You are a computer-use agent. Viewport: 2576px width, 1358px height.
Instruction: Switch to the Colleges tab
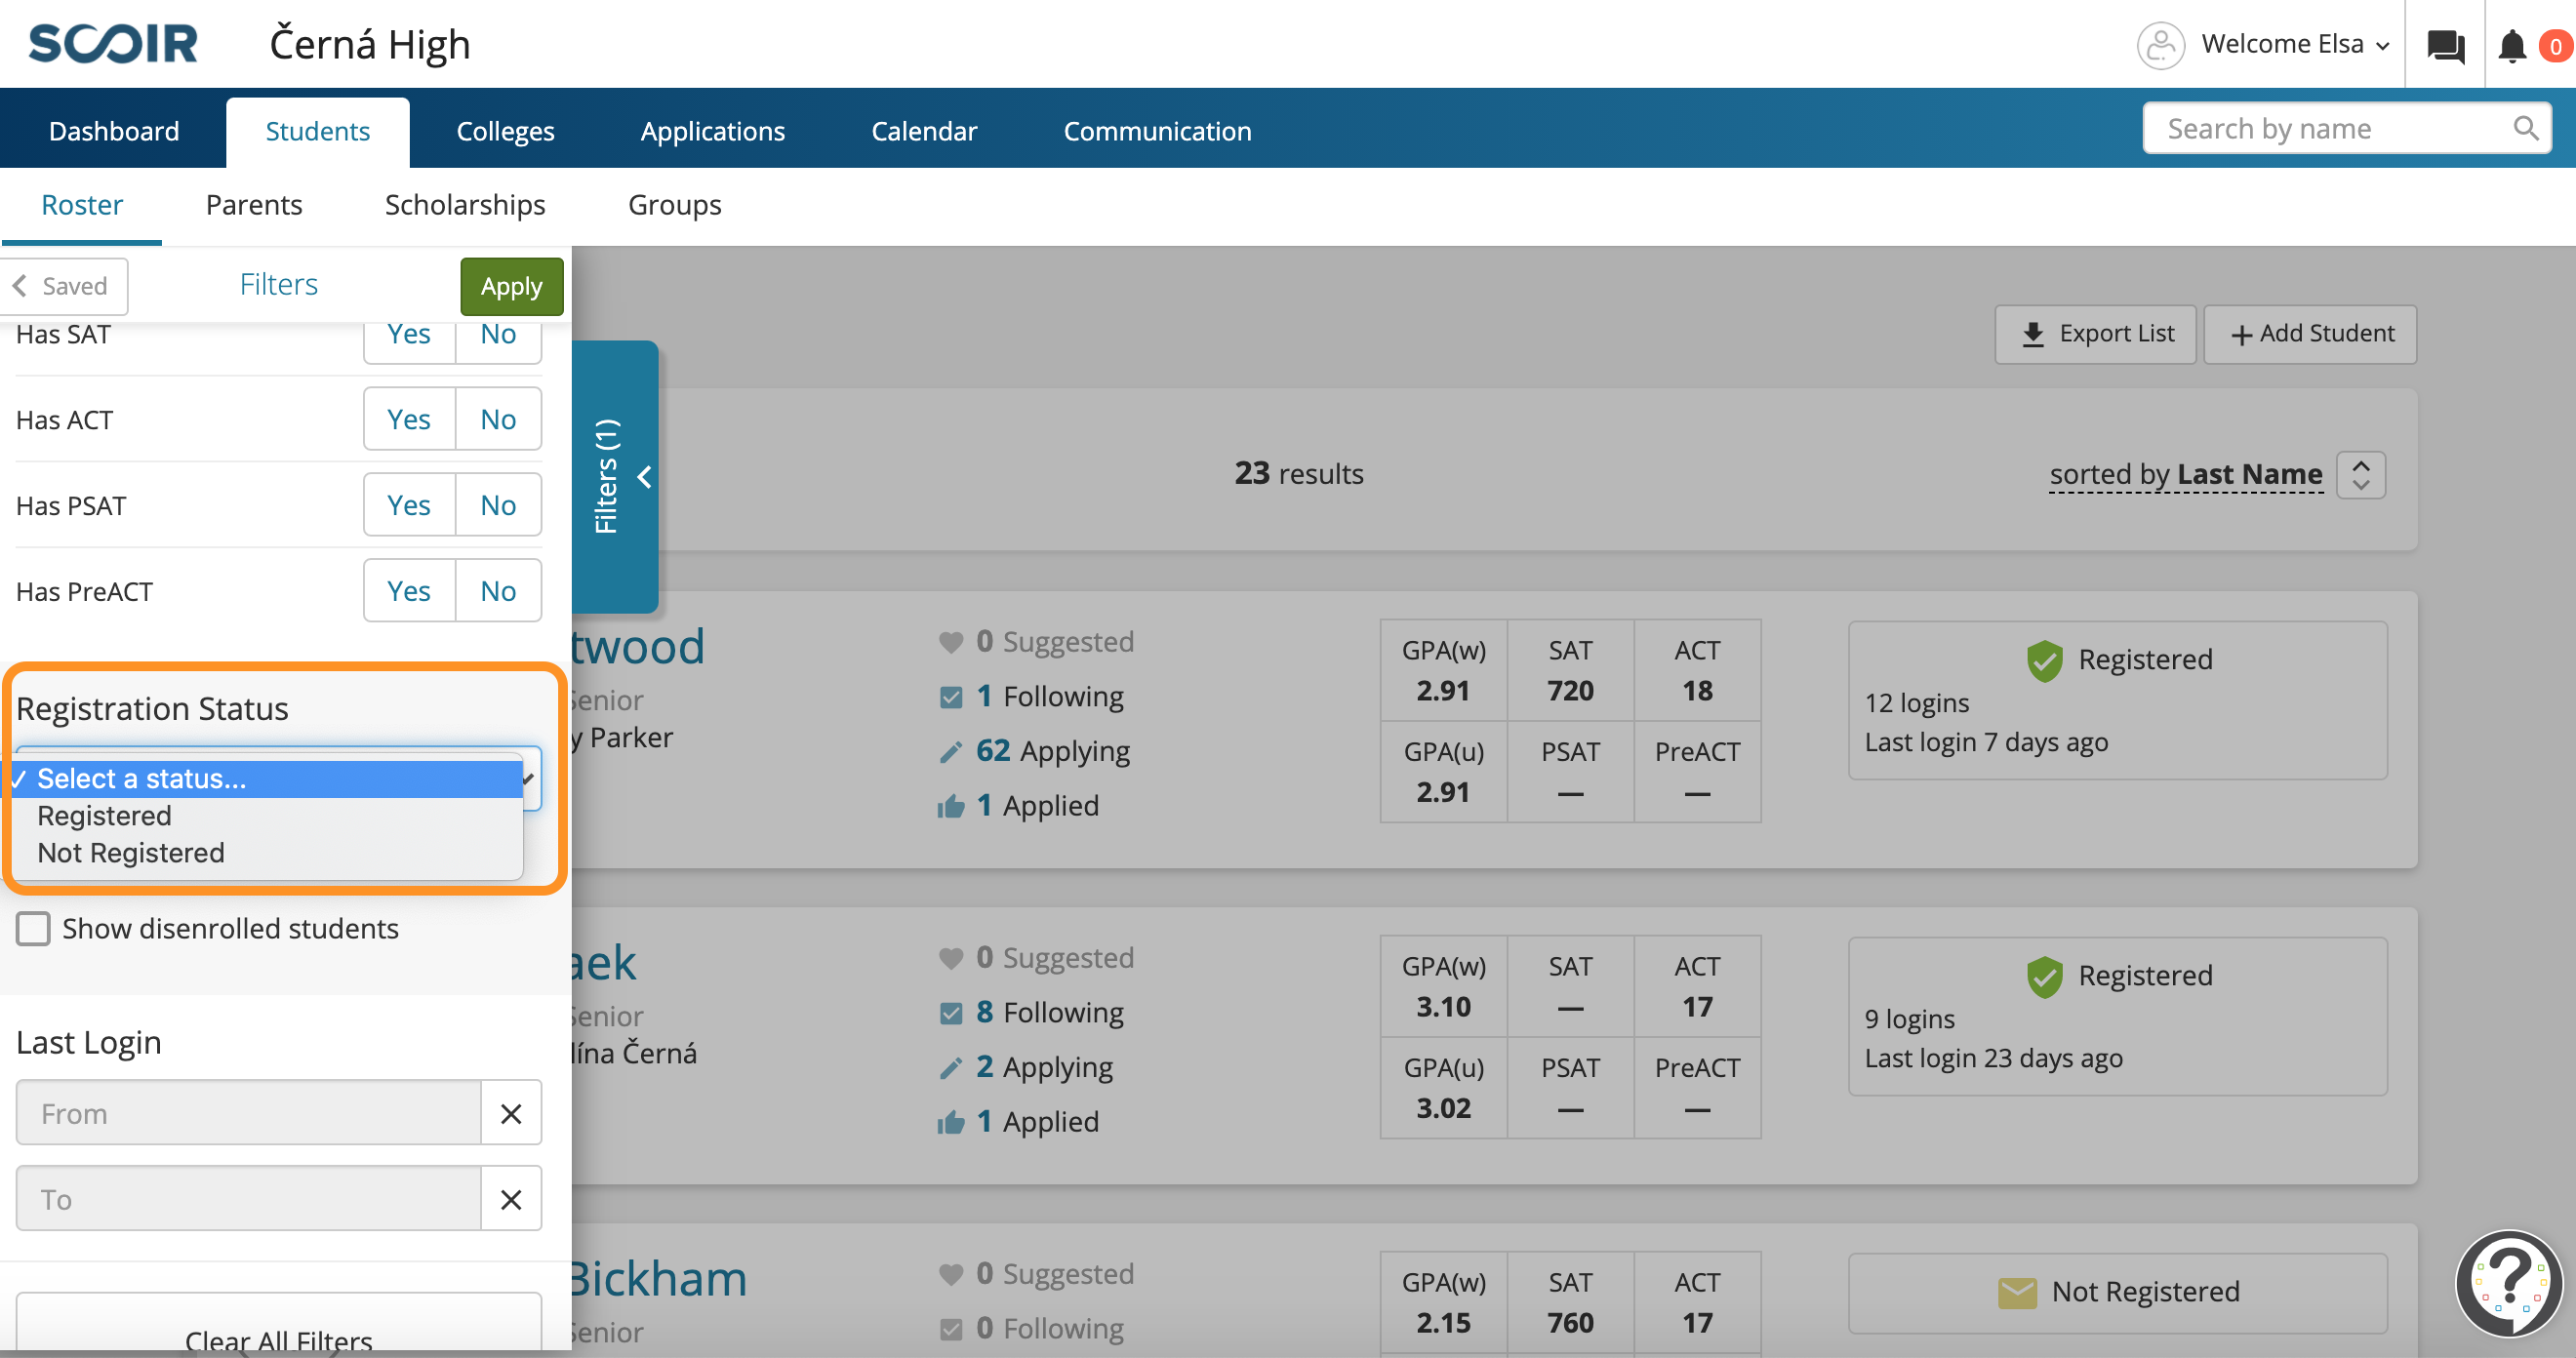point(505,131)
